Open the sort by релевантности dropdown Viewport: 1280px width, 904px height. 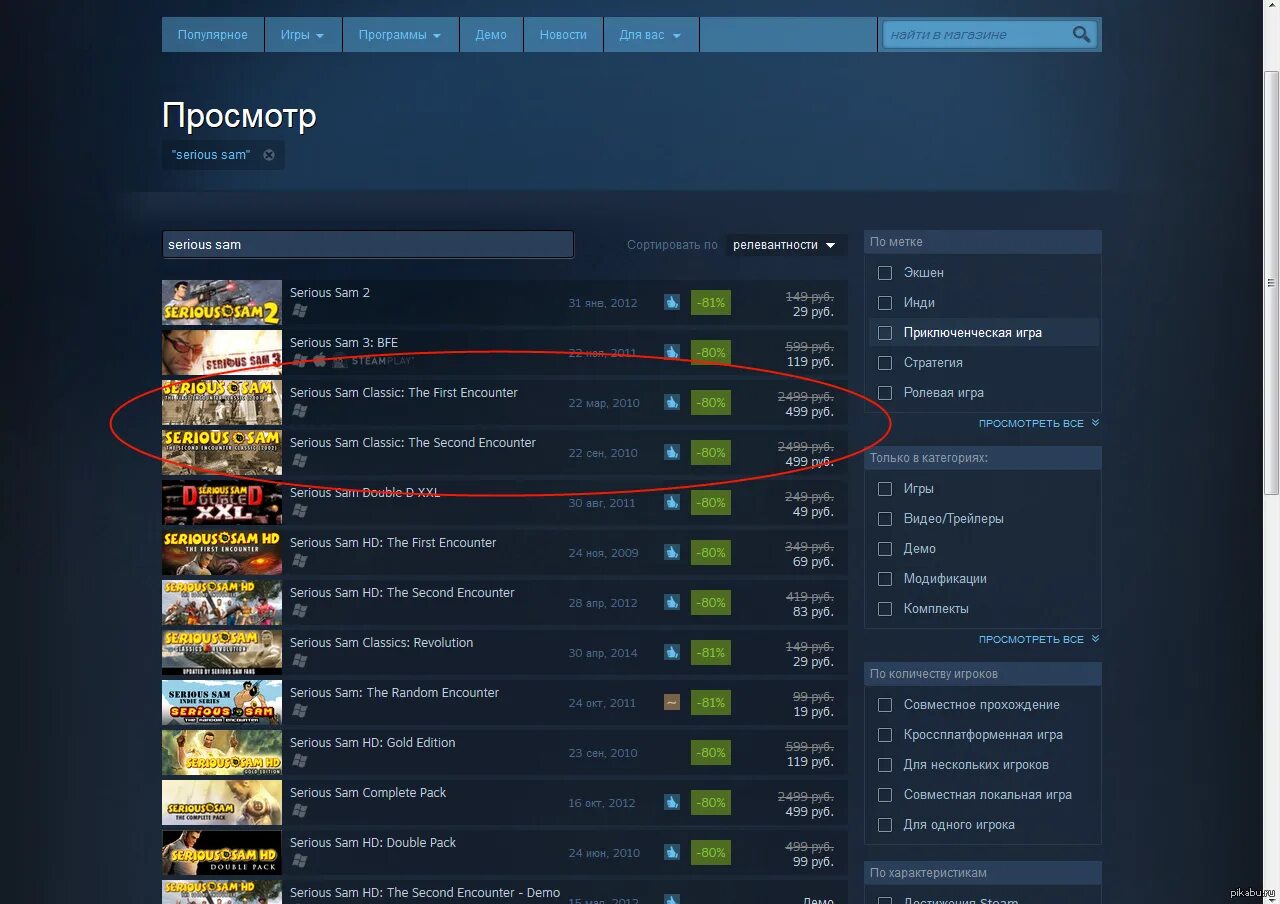tap(785, 244)
